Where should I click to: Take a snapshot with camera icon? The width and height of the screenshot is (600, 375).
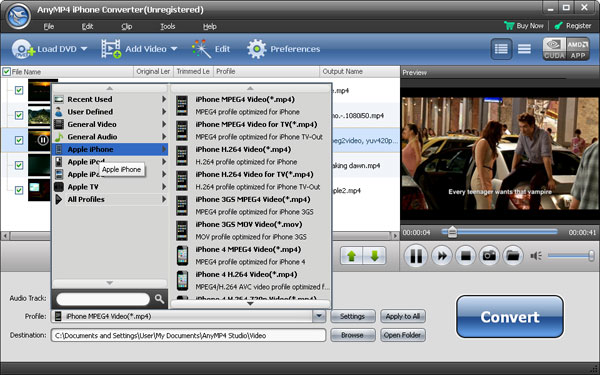tap(489, 256)
